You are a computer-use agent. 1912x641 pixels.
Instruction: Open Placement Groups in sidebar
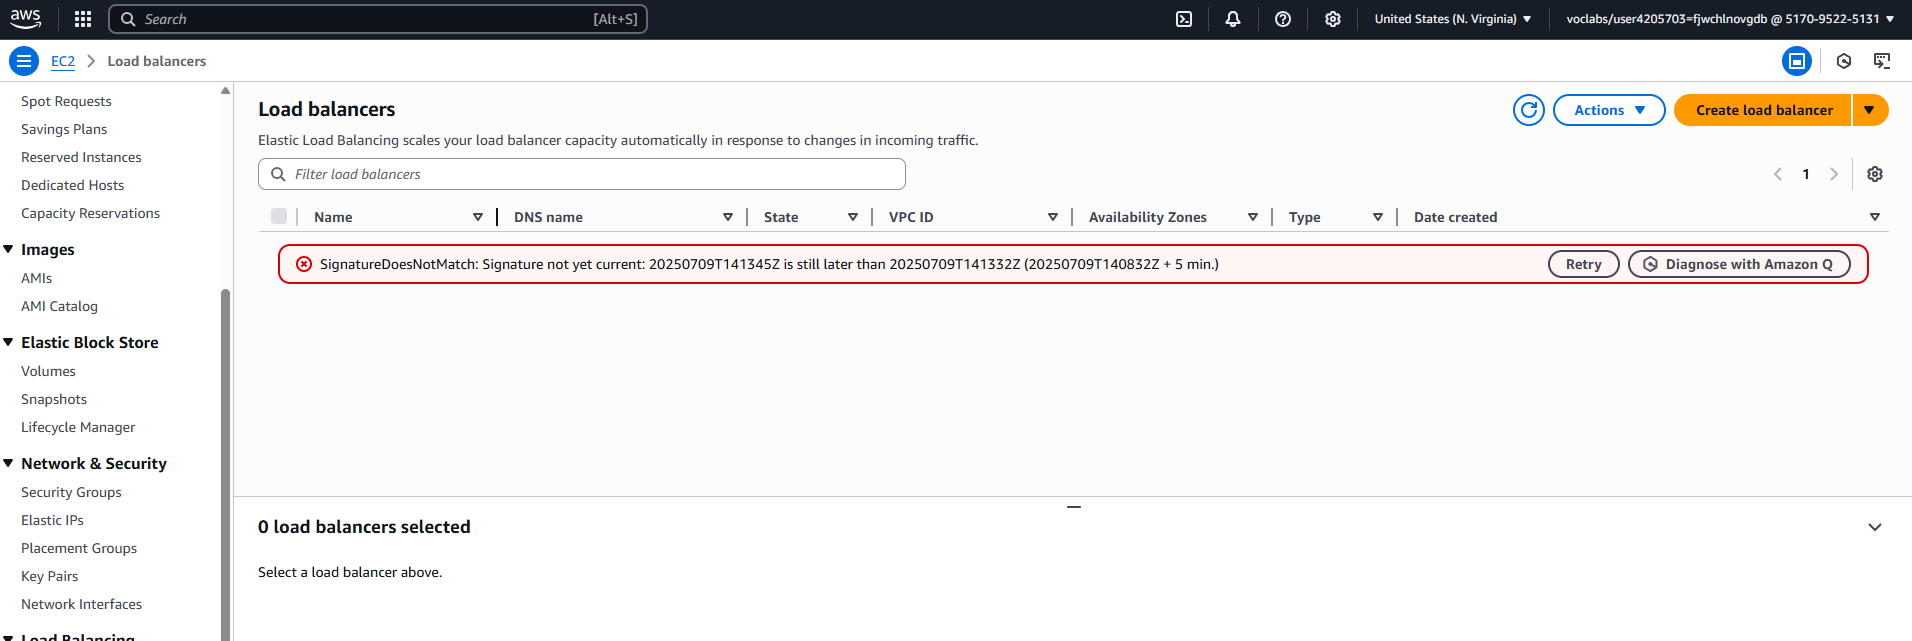pos(79,548)
